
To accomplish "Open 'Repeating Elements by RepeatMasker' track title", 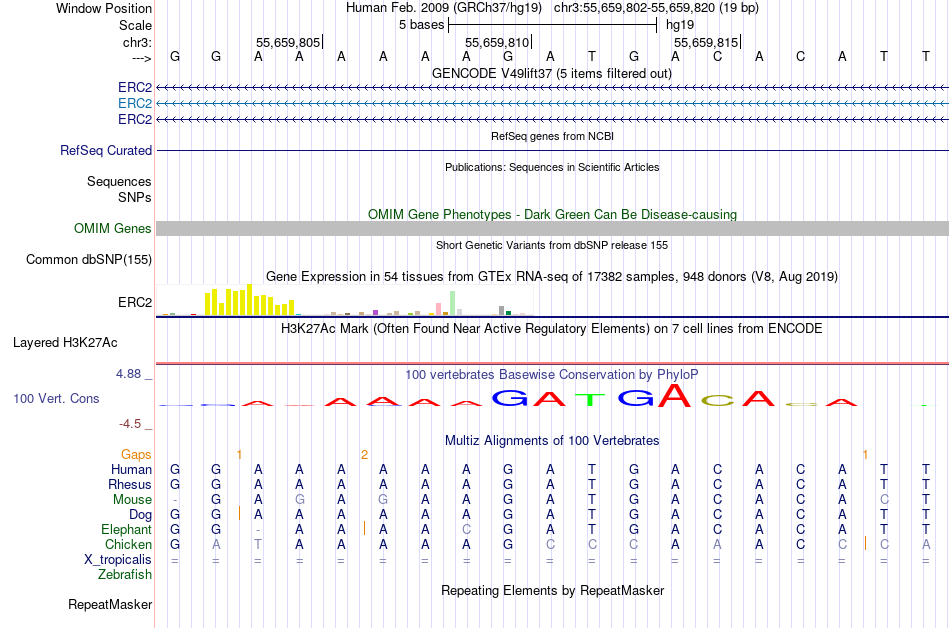I will 552,590.
